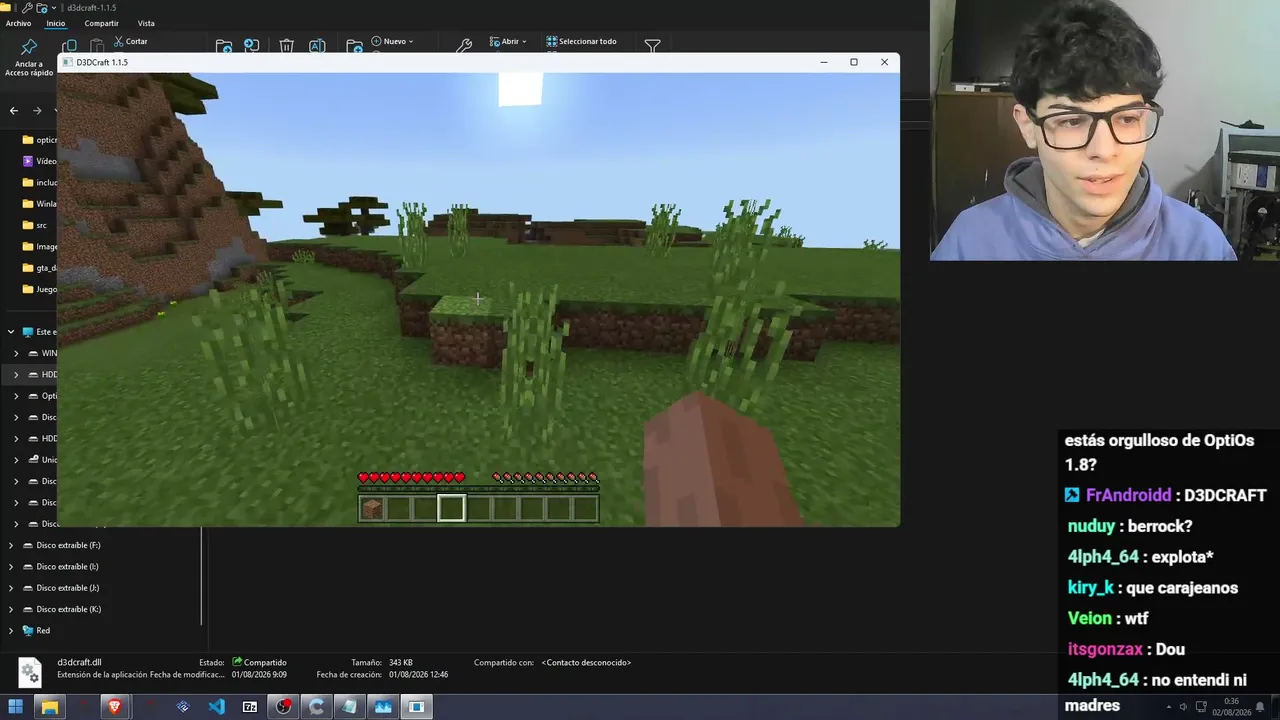Pin folder with Anclar al Acceso rápido icon
This screenshot has width=1280, height=720.
(28, 56)
